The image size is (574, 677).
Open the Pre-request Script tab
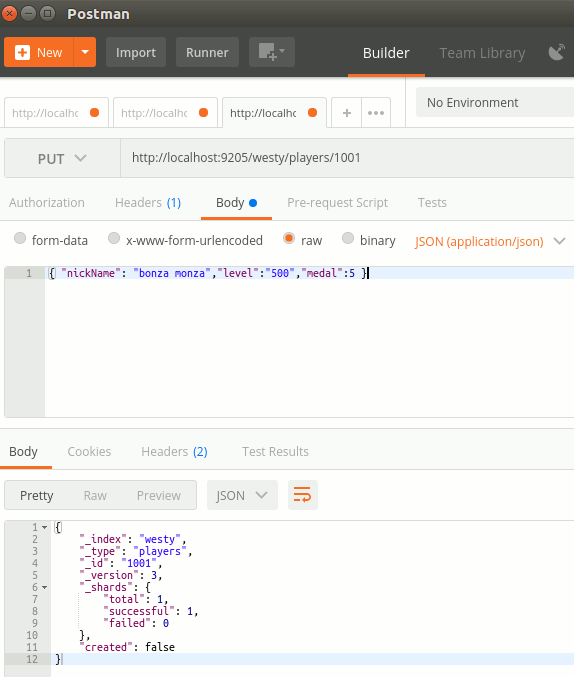click(337, 202)
